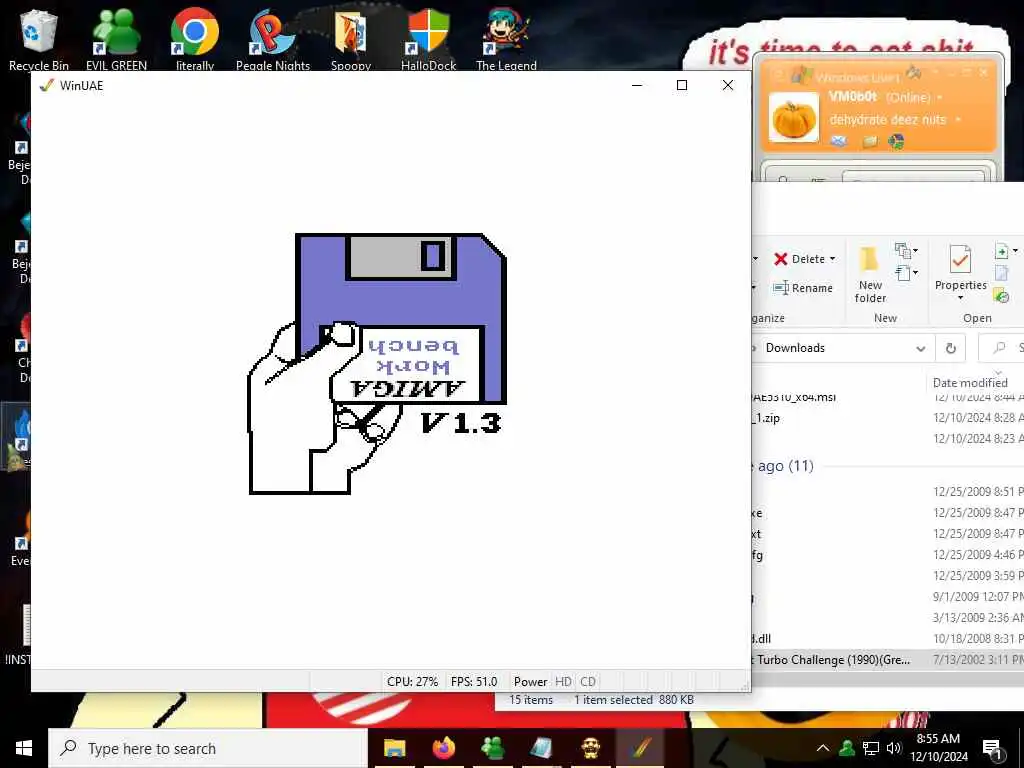Open the volume tray icon
This screenshot has height=768, width=1024.
[x=893, y=748]
